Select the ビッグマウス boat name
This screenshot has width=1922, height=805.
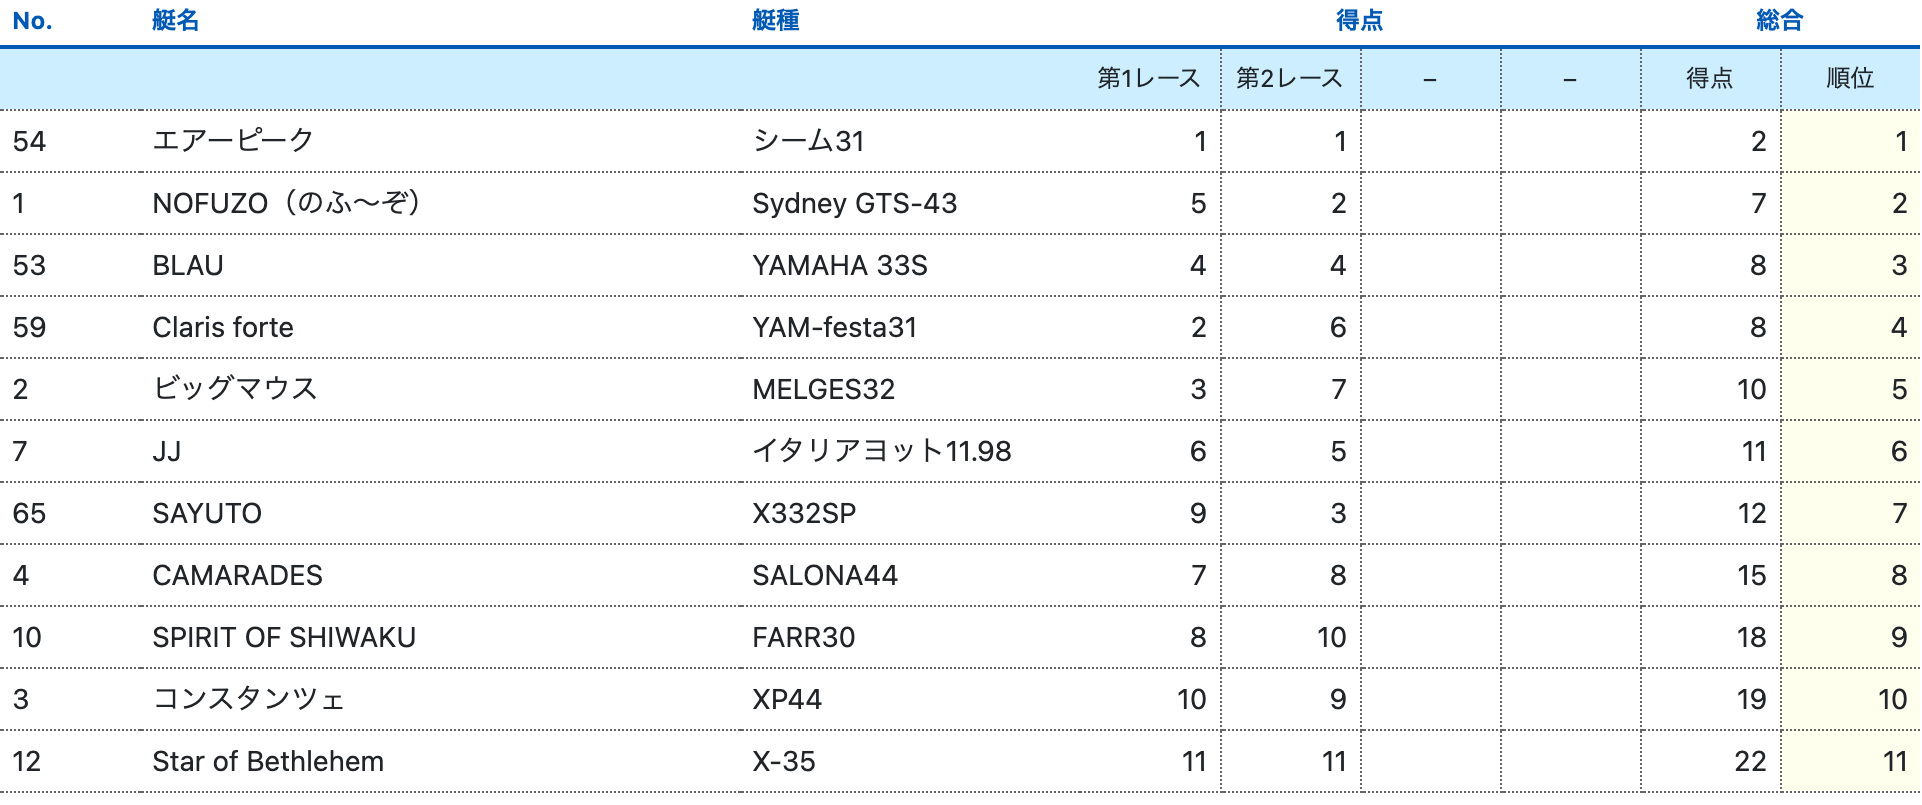point(235,389)
